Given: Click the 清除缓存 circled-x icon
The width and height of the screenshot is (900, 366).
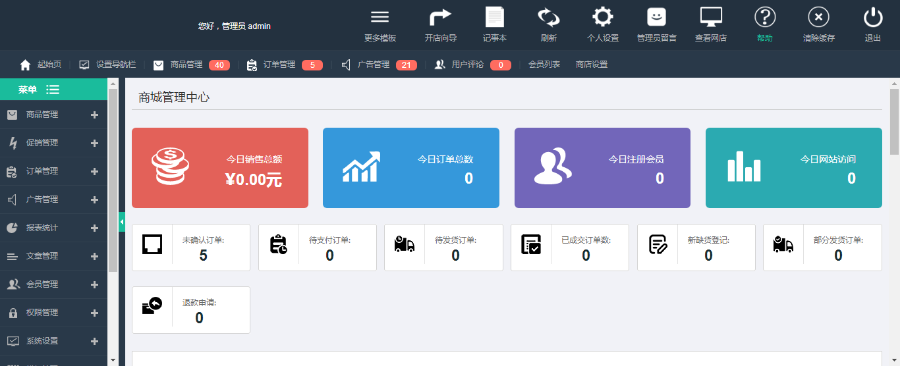Looking at the screenshot, I should click(x=818, y=17).
